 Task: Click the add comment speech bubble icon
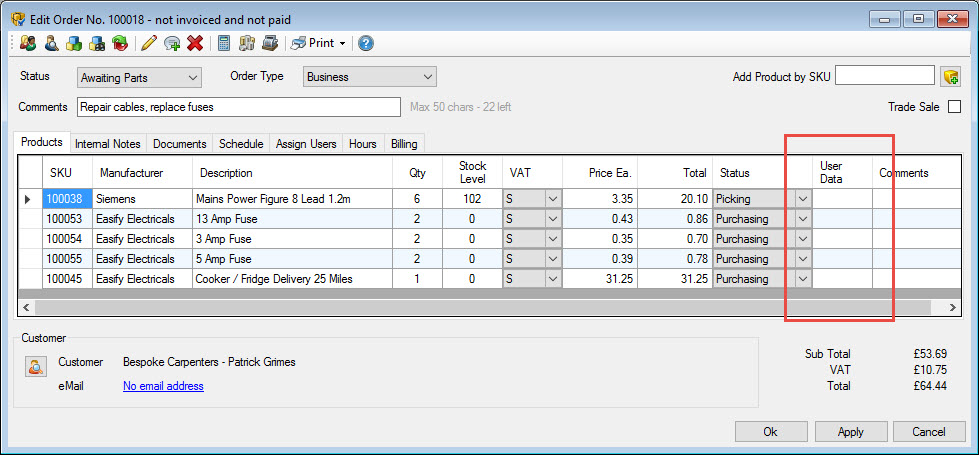[172, 43]
